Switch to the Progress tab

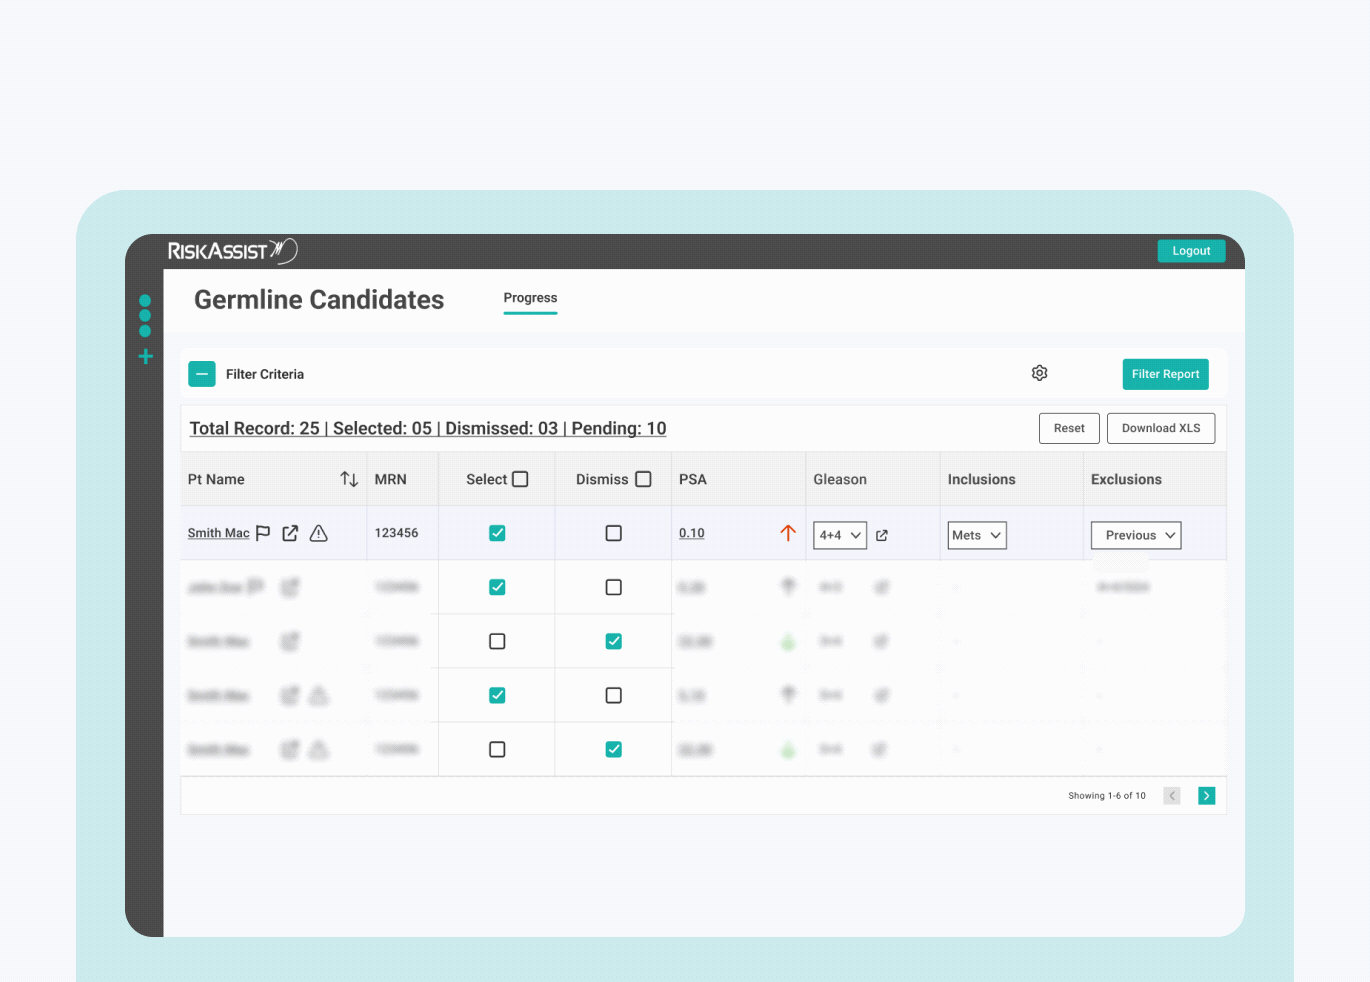tap(530, 298)
